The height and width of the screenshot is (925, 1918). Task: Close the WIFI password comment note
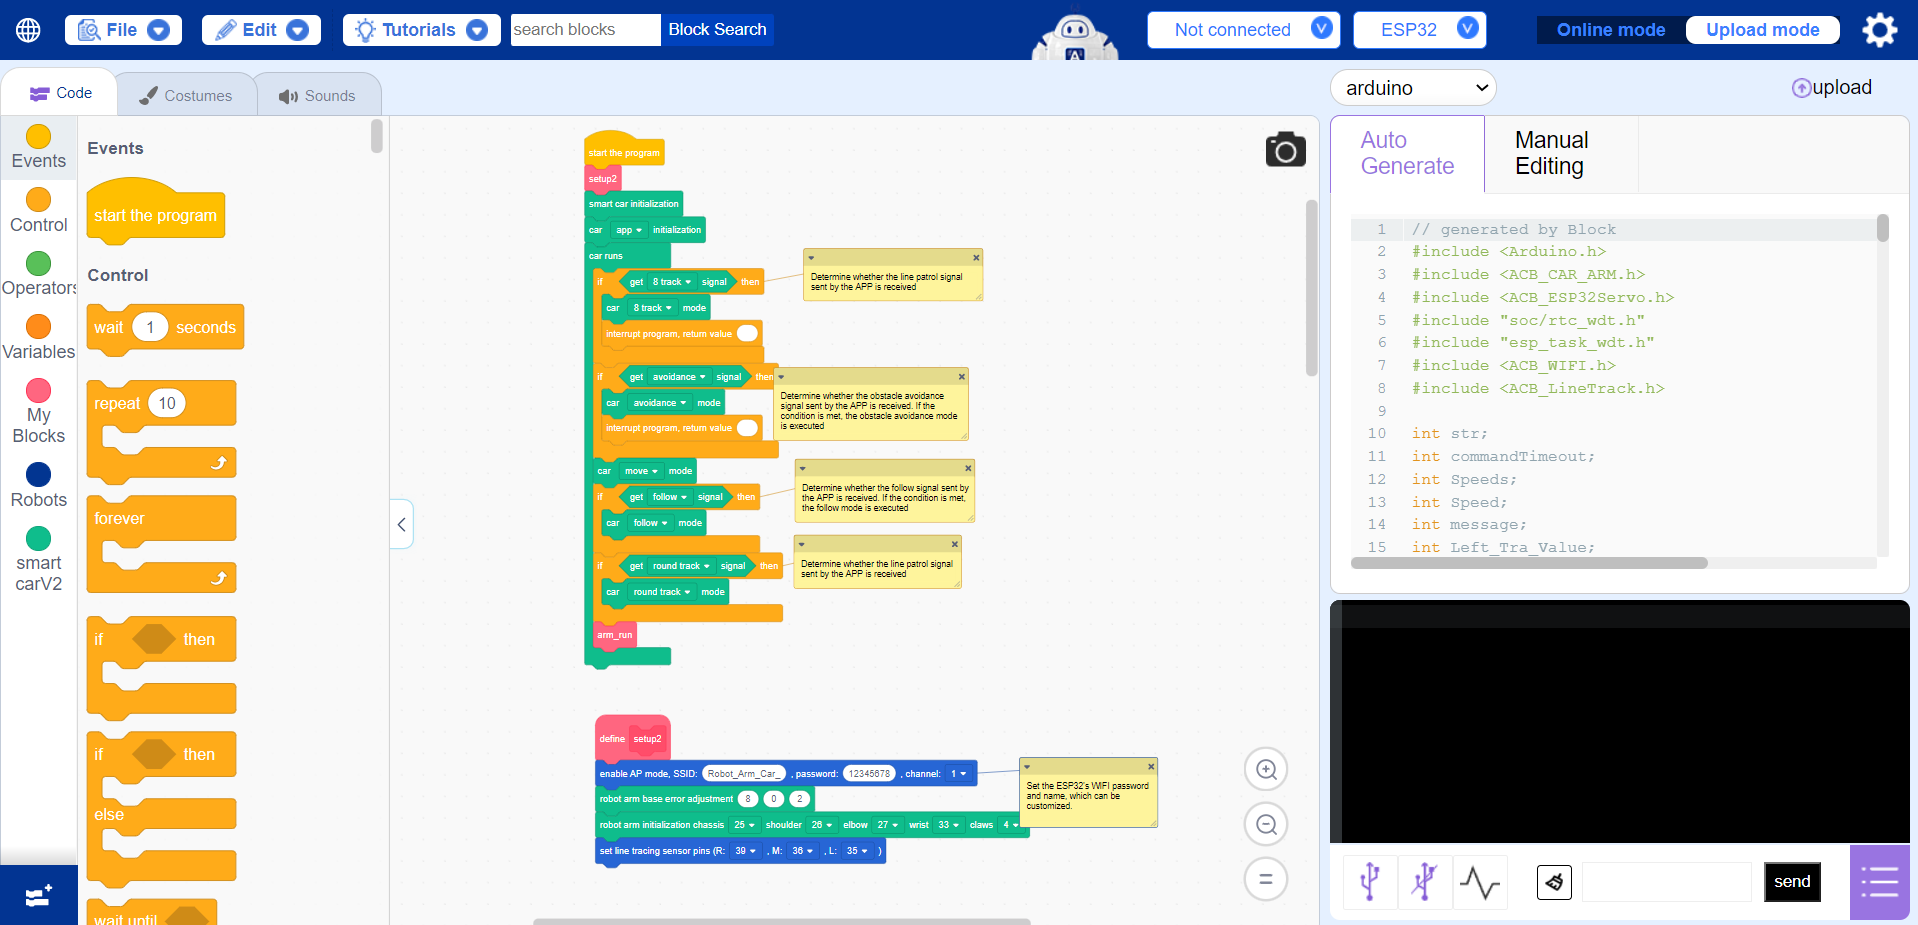[1151, 766]
